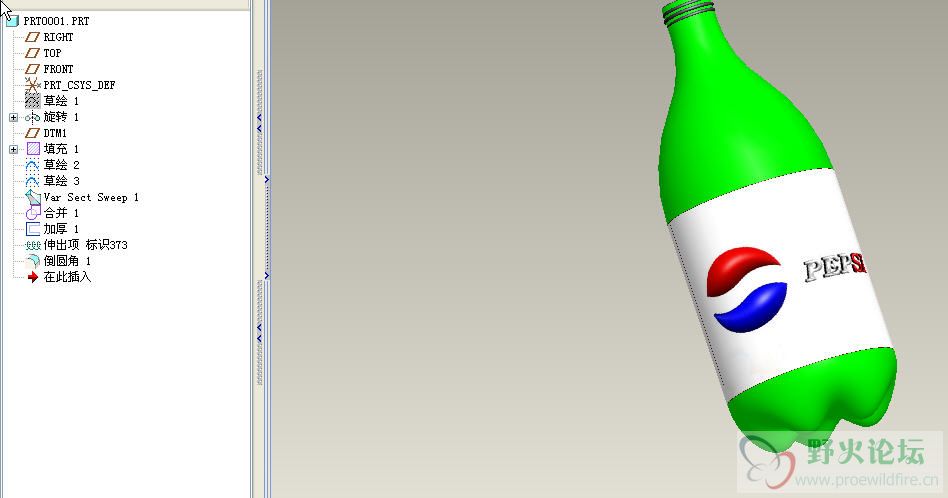Select the FRONT plane label
This screenshot has width=948, height=498.
[x=58, y=69]
